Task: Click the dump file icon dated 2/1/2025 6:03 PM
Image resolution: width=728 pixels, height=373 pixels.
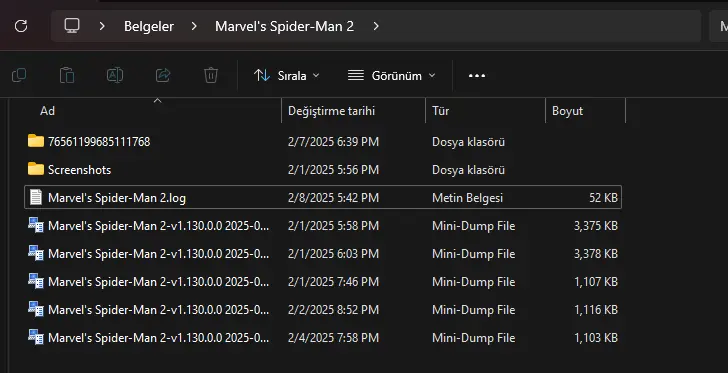Action: [x=36, y=254]
